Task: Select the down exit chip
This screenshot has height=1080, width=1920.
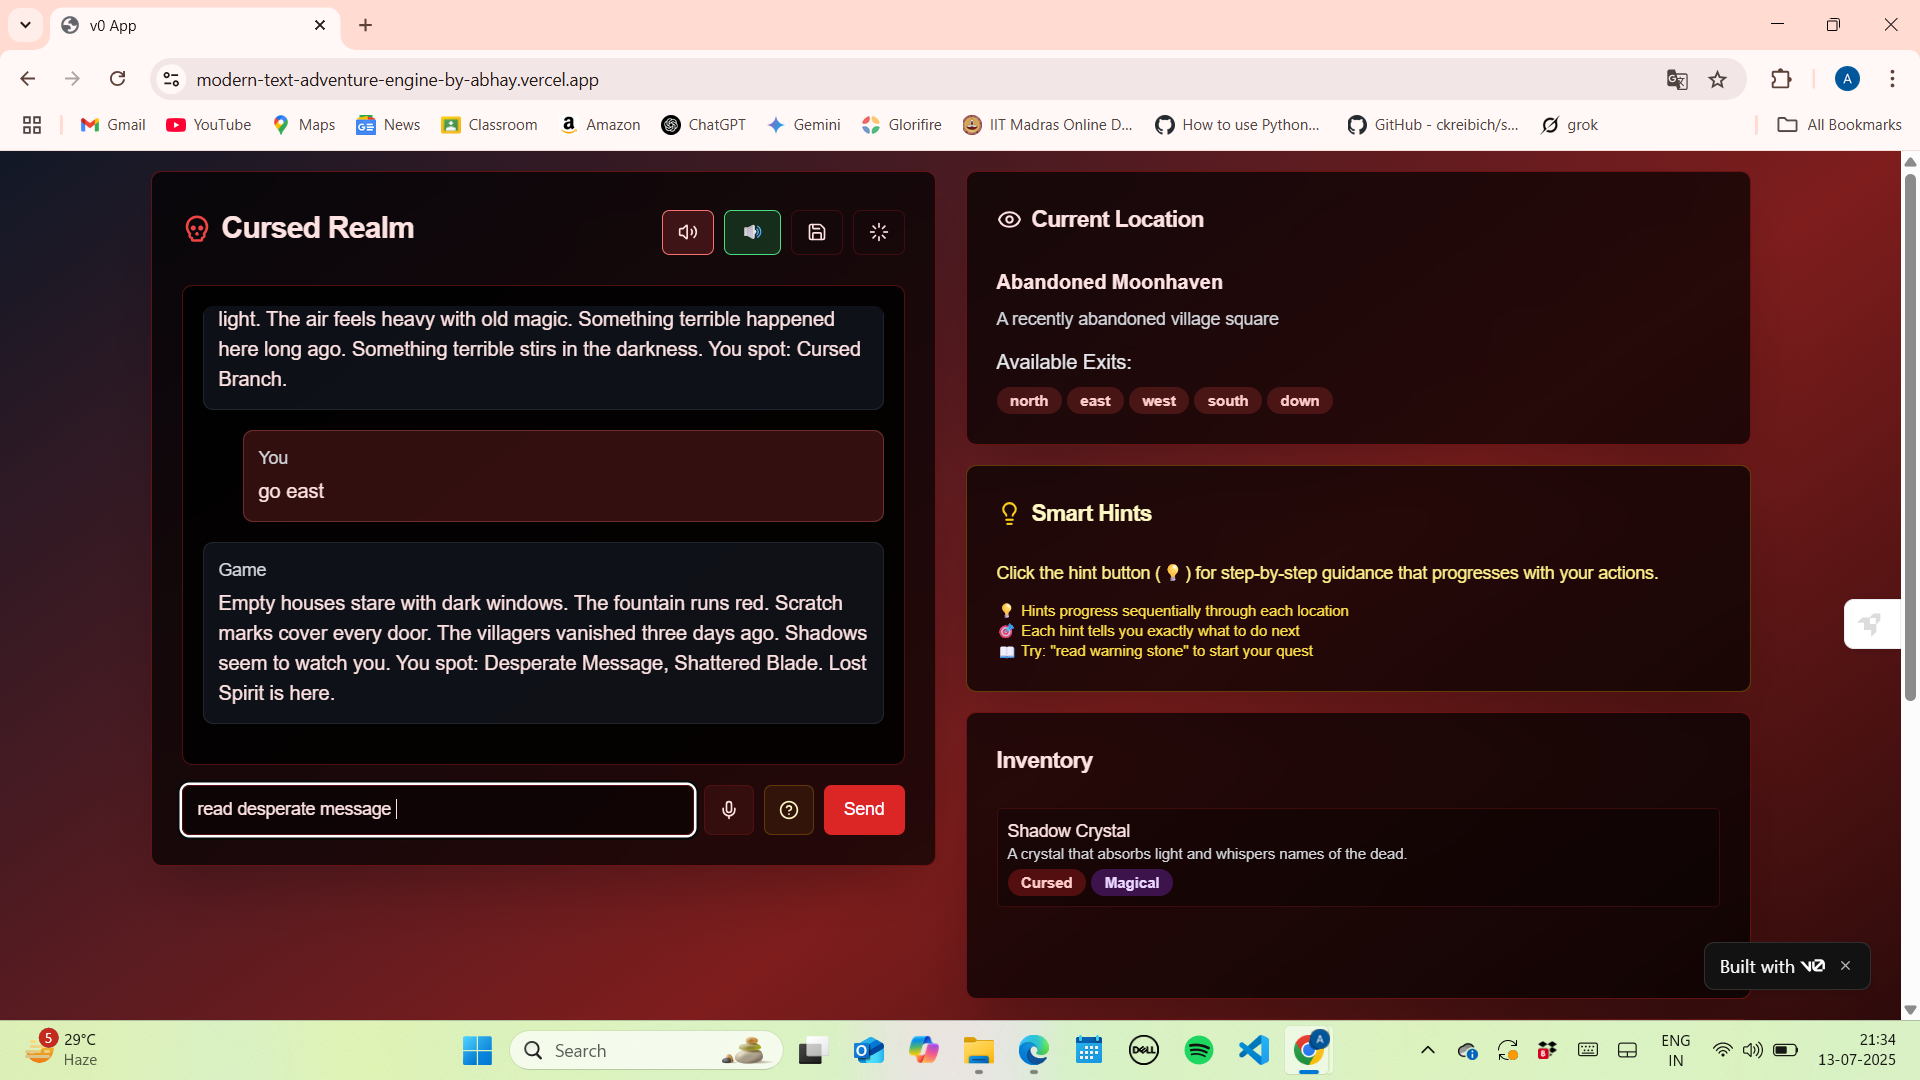Action: pyautogui.click(x=1299, y=401)
